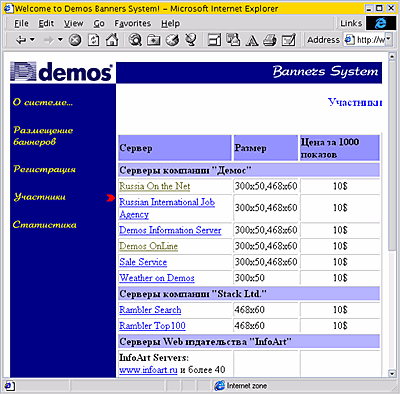Open the View menu
The width and height of the screenshot is (400, 394).
73,23
